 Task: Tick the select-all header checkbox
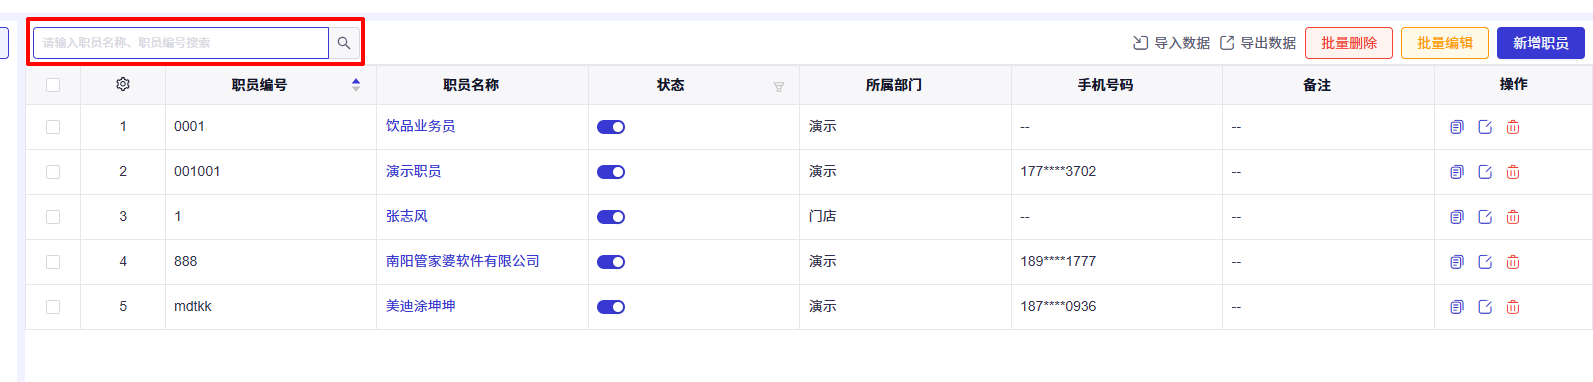coord(53,85)
